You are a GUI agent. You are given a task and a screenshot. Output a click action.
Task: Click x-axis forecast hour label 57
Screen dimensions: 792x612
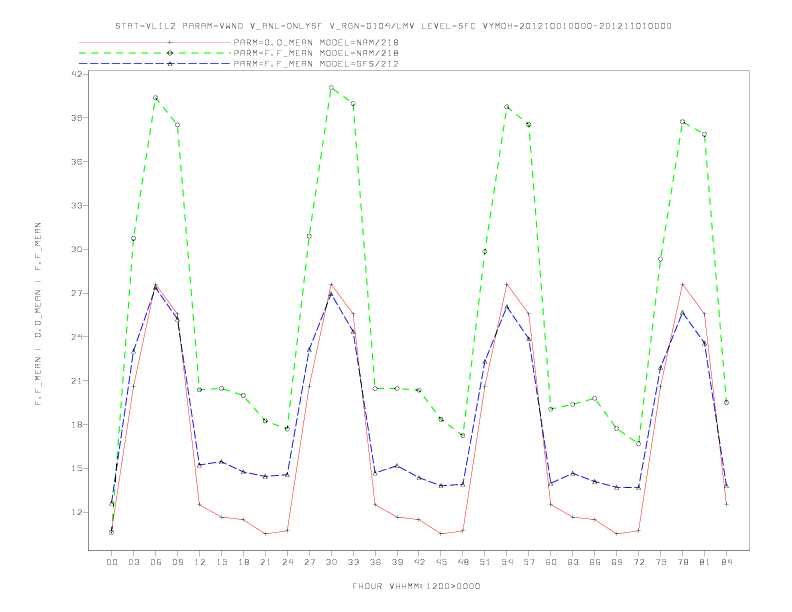[x=529, y=562]
